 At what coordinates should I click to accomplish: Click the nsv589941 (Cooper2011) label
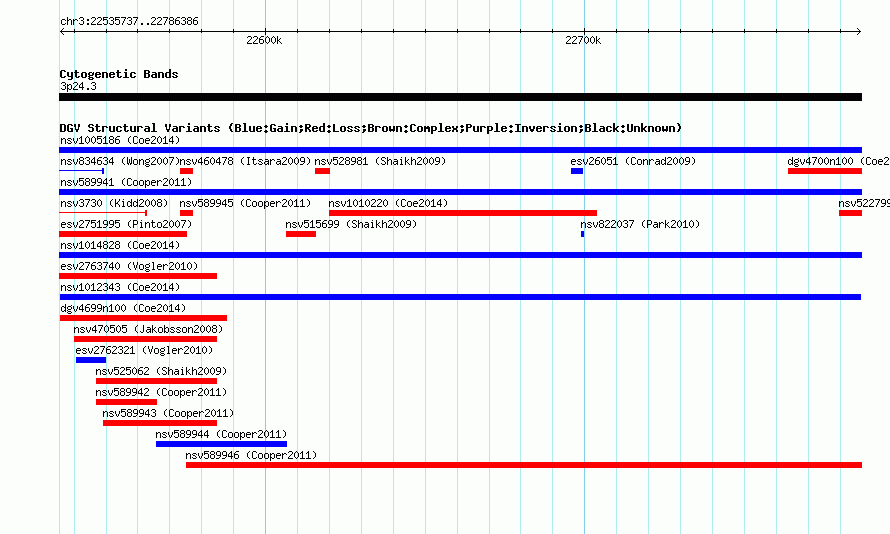tap(126, 182)
